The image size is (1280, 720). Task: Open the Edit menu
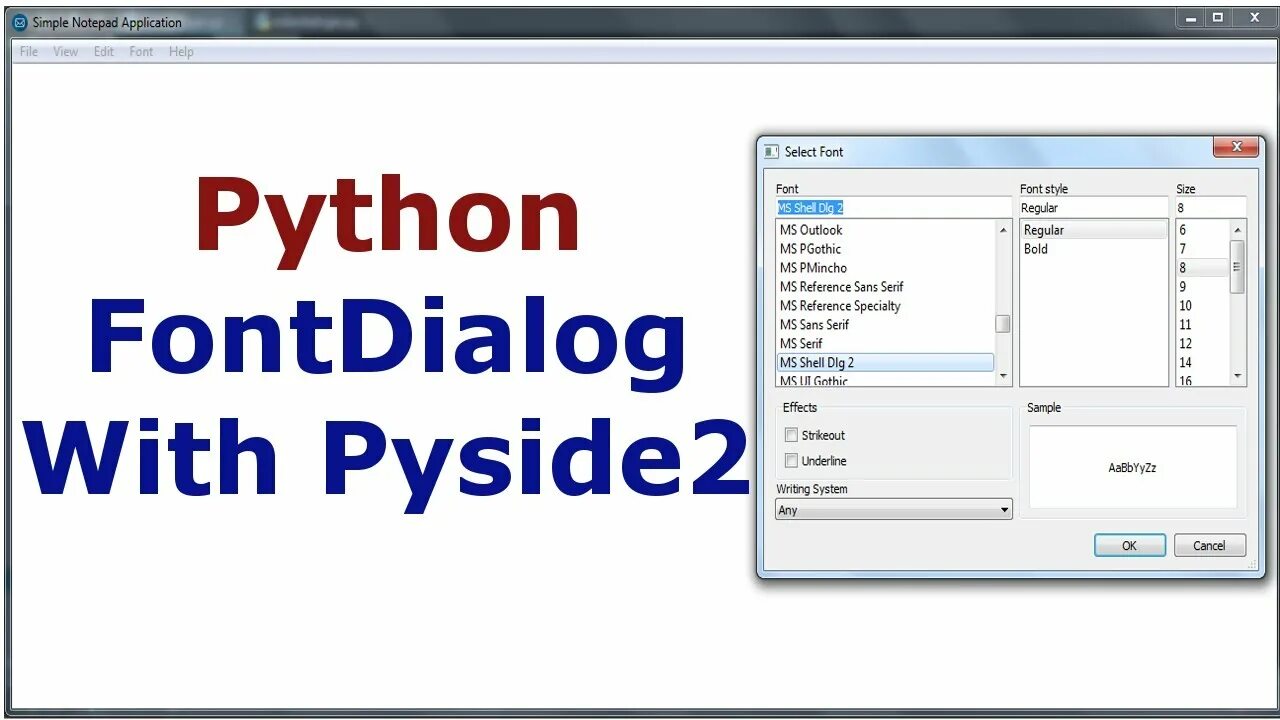(104, 52)
